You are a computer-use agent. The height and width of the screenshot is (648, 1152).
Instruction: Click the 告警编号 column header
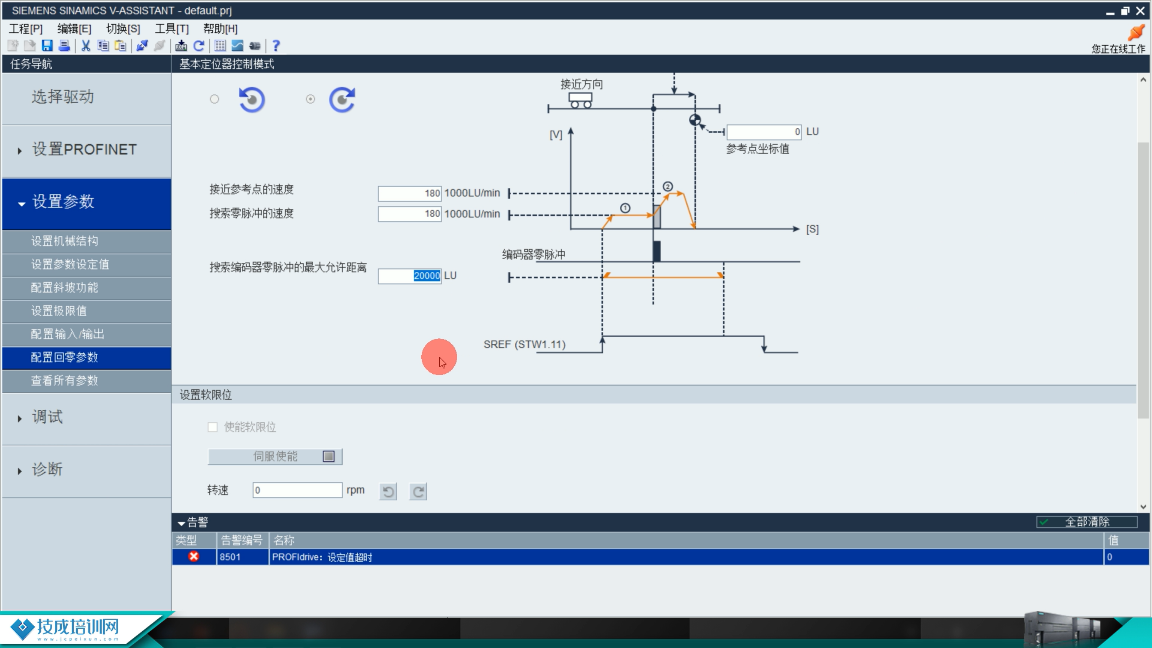242,540
